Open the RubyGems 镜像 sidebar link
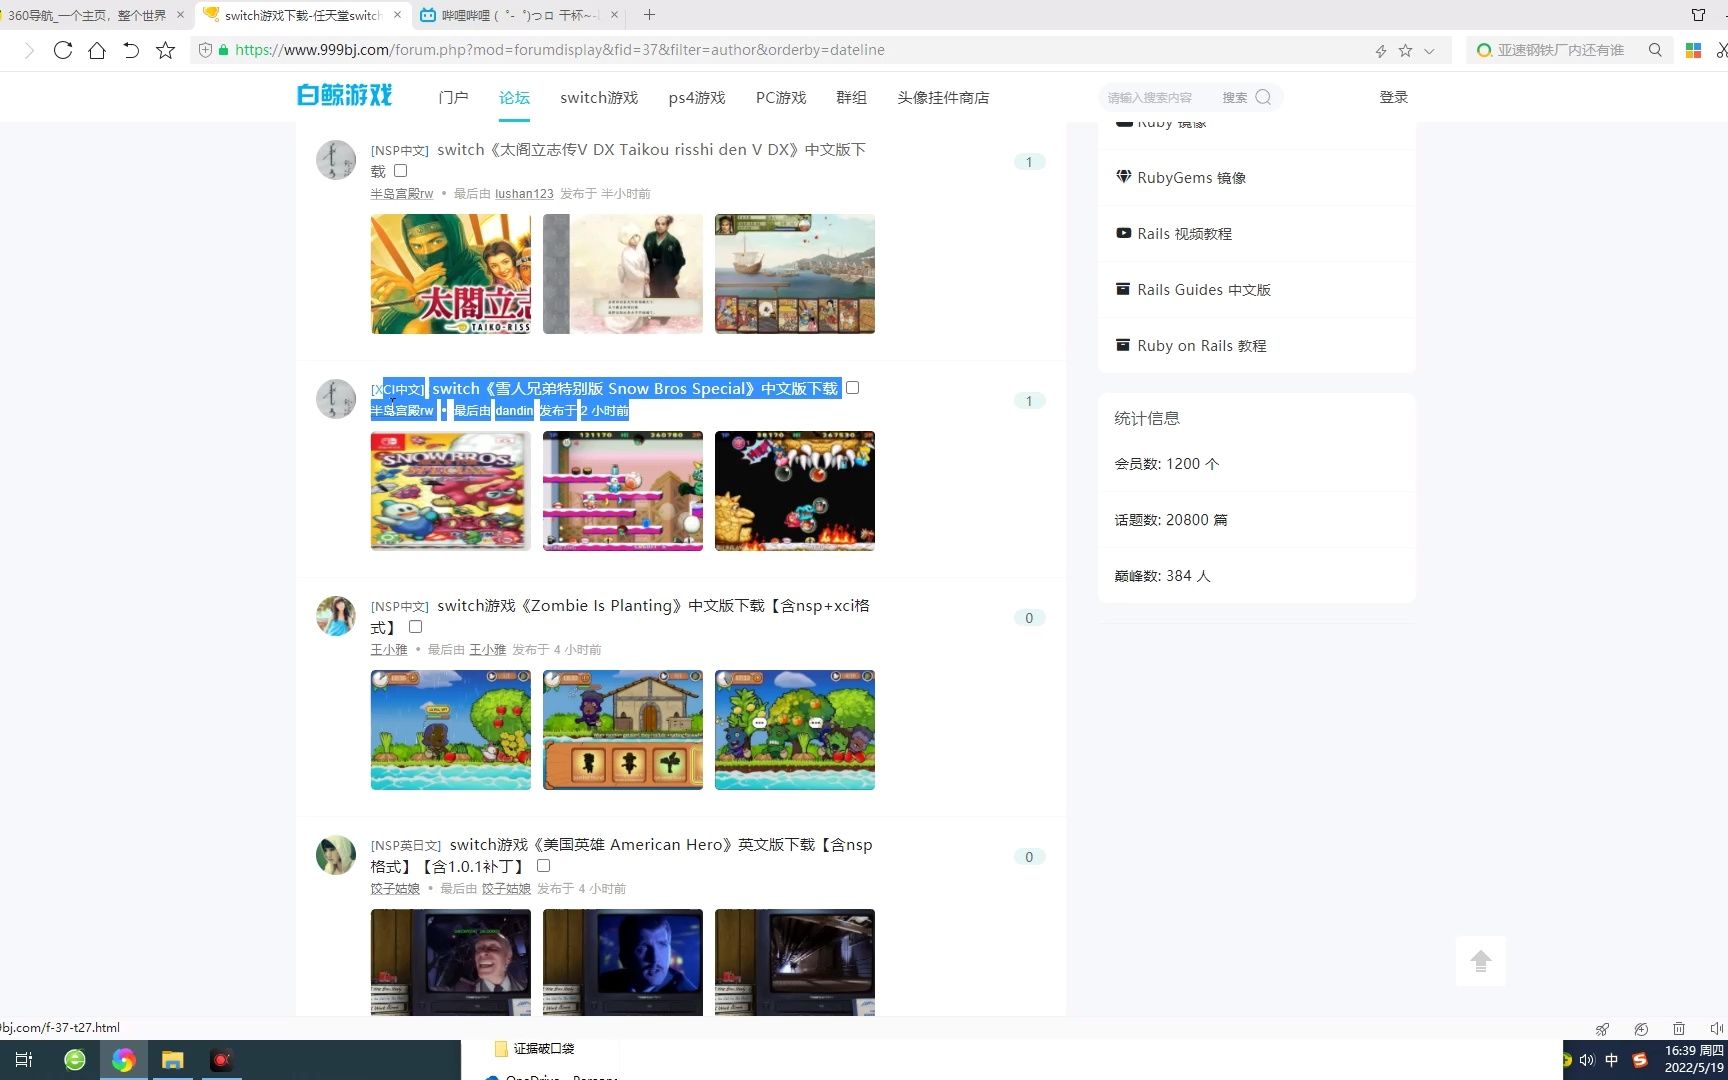This screenshot has width=1728, height=1080. click(1191, 178)
